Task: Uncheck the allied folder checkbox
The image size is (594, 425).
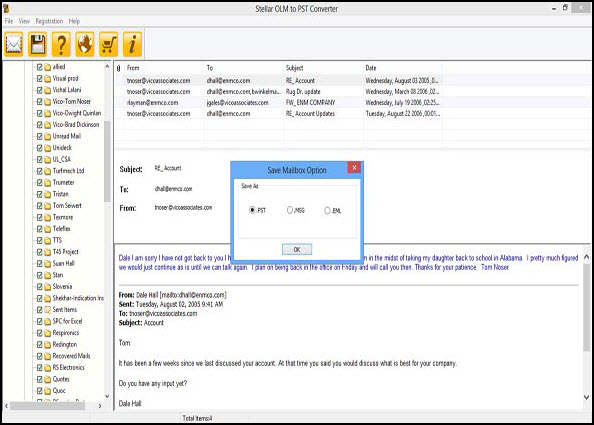Action: tap(39, 67)
